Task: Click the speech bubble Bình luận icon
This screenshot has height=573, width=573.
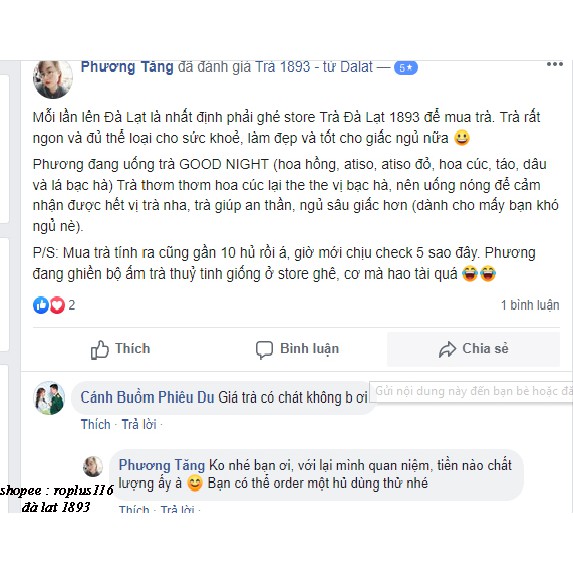Action: click(264, 349)
